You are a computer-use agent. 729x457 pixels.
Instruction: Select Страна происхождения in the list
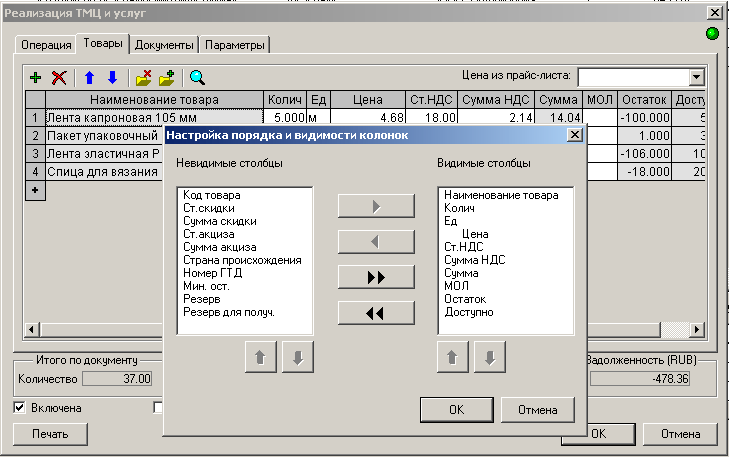[242, 260]
